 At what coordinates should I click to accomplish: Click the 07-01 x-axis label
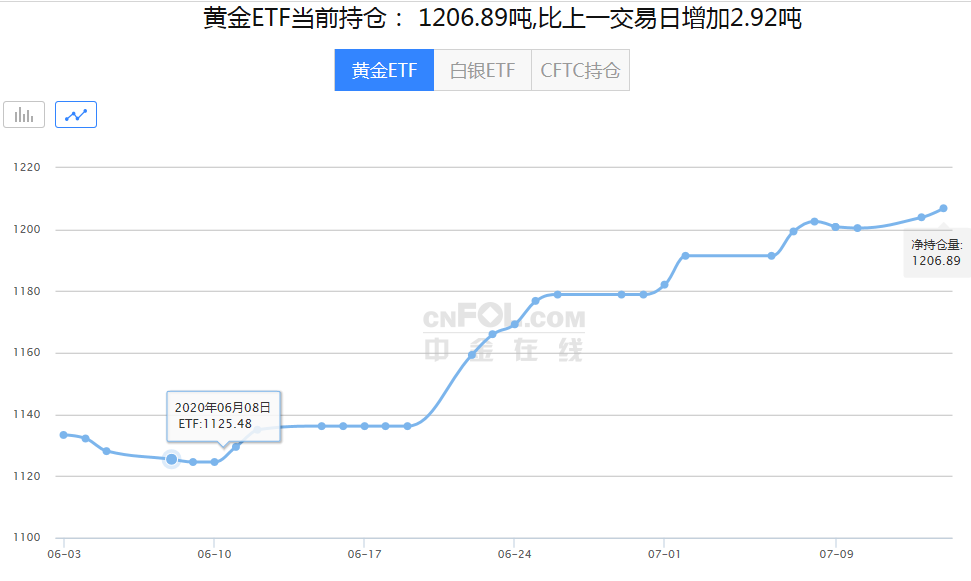664,554
